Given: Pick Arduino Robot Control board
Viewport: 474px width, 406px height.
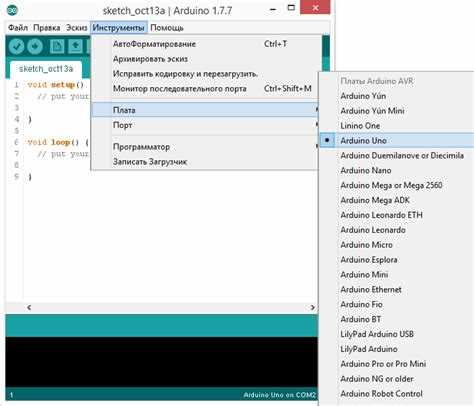Looking at the screenshot, I should (x=397, y=394).
